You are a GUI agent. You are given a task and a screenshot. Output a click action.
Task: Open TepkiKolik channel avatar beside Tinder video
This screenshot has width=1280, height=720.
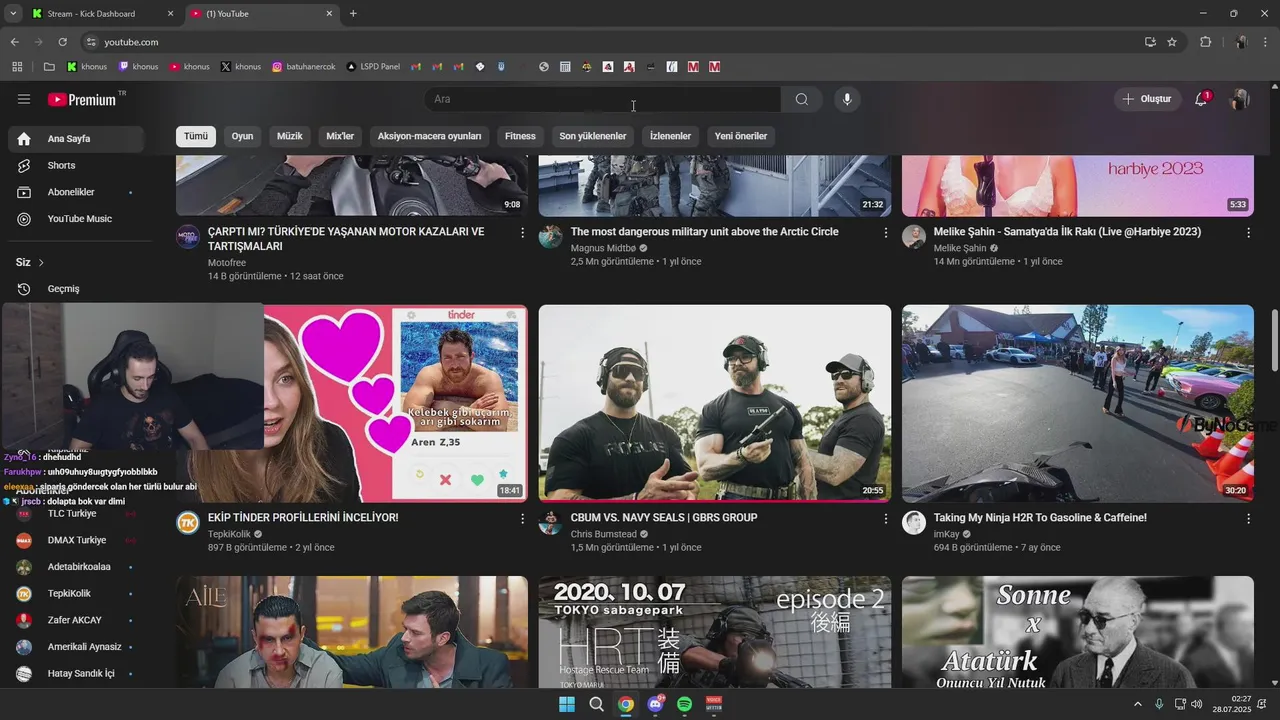pos(188,523)
